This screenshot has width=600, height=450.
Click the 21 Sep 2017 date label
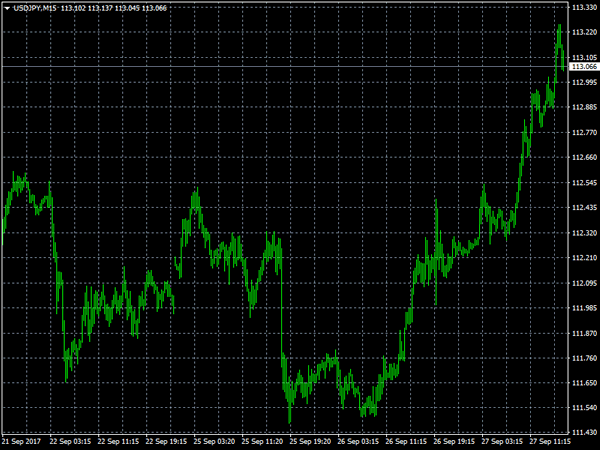21,441
